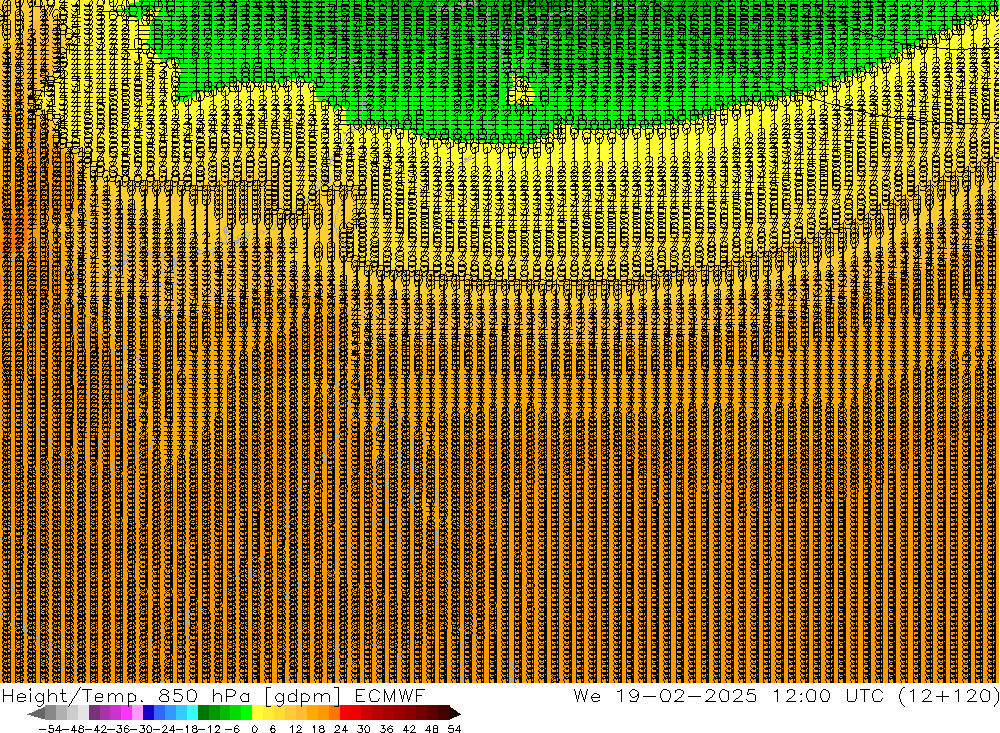Click the '850' pressure level value
1000x733 pixels.
point(178,696)
